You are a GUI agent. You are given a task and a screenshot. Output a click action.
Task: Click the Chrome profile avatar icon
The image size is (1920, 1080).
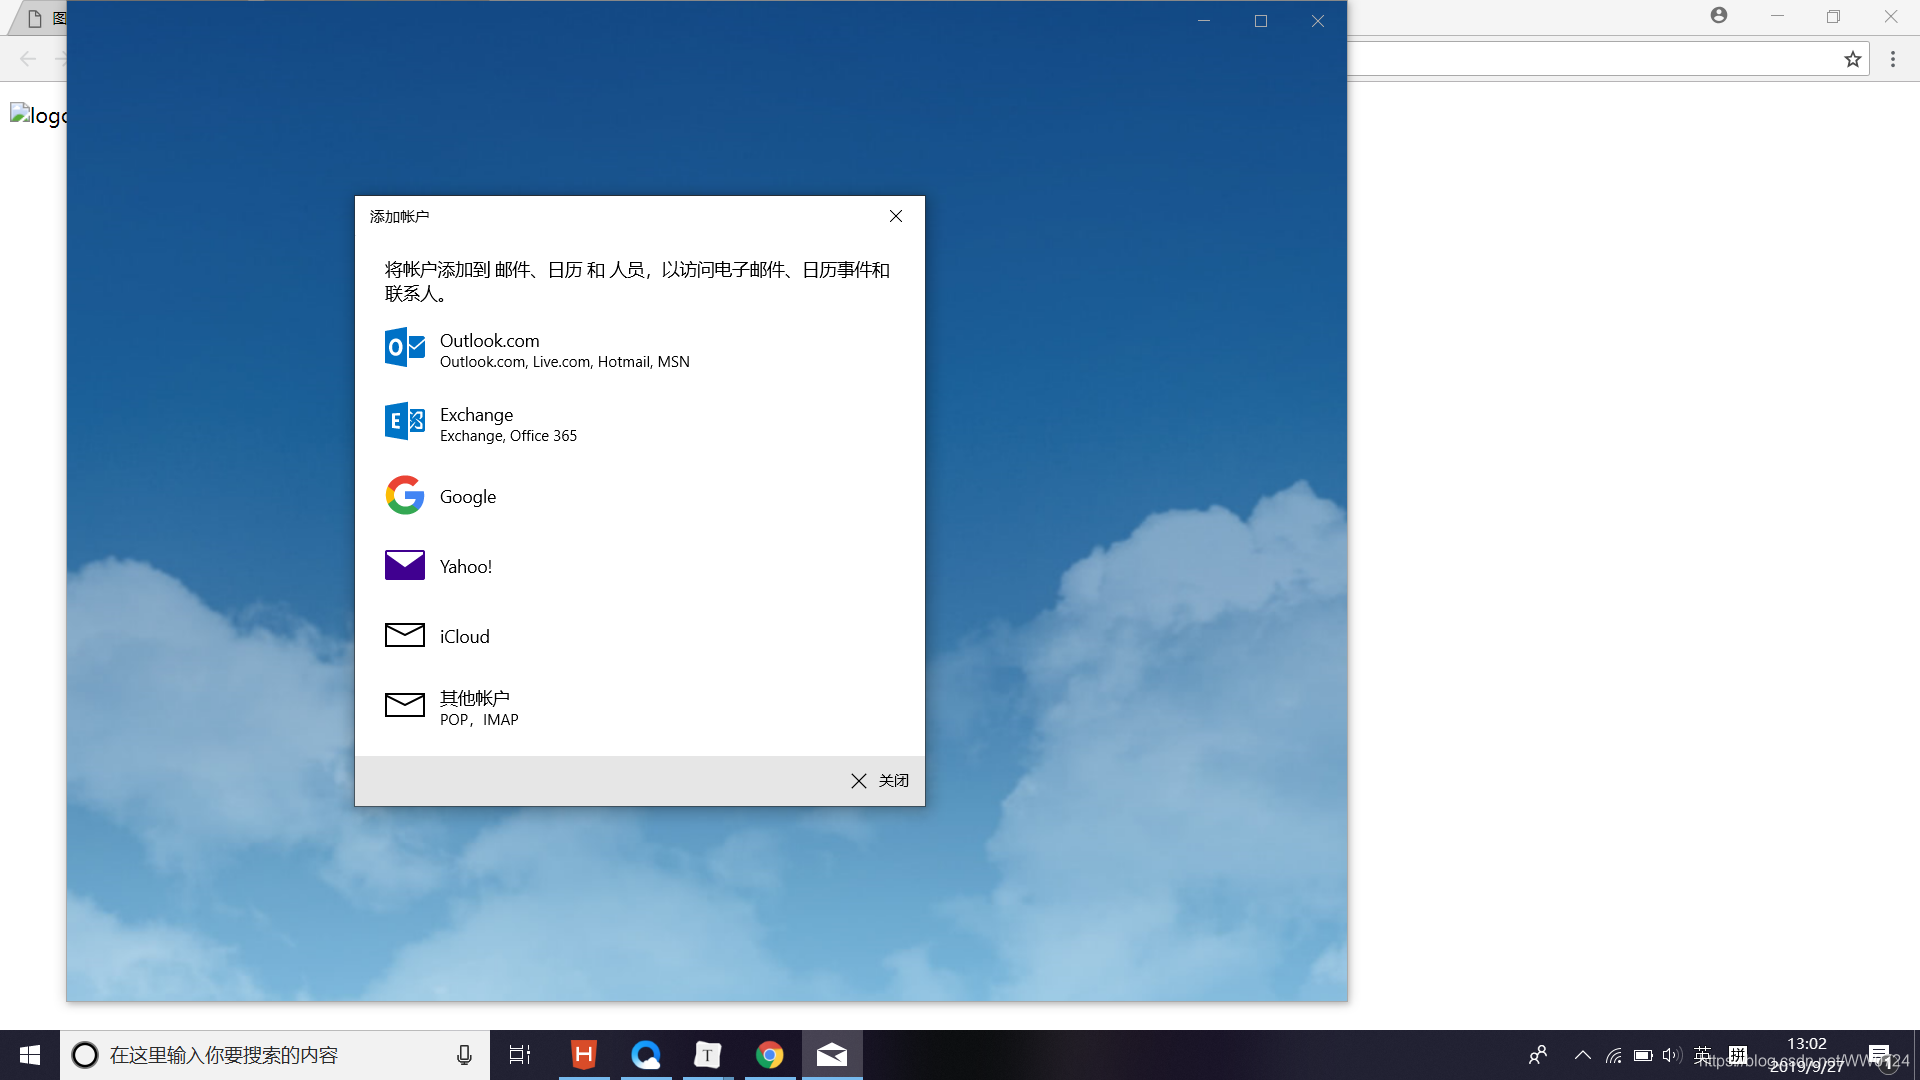tap(1719, 15)
